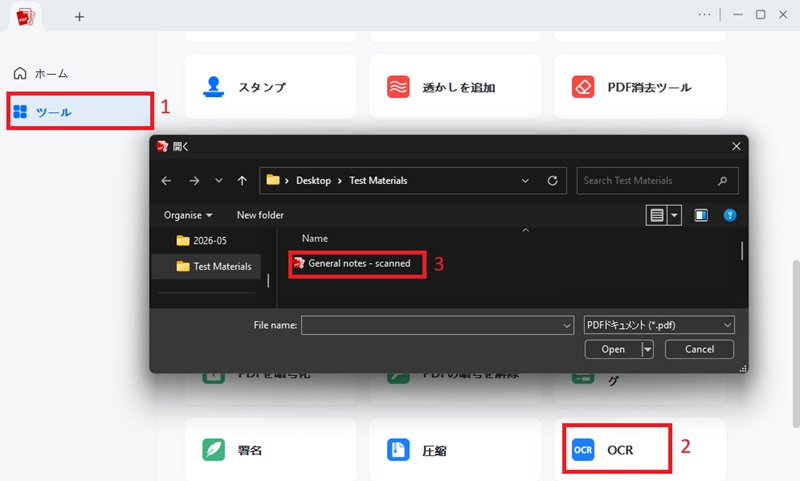Show recent locations dropdown arrow
The width and height of the screenshot is (800, 481).
218,181
